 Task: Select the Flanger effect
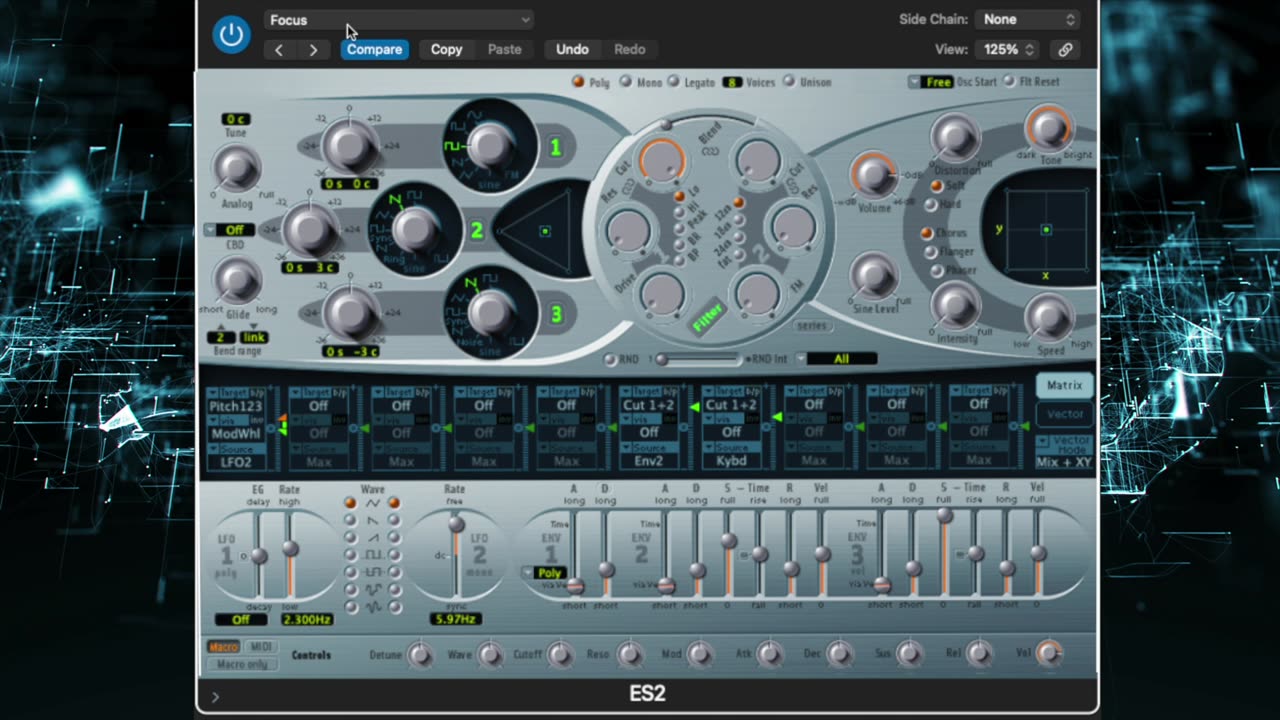pos(930,252)
